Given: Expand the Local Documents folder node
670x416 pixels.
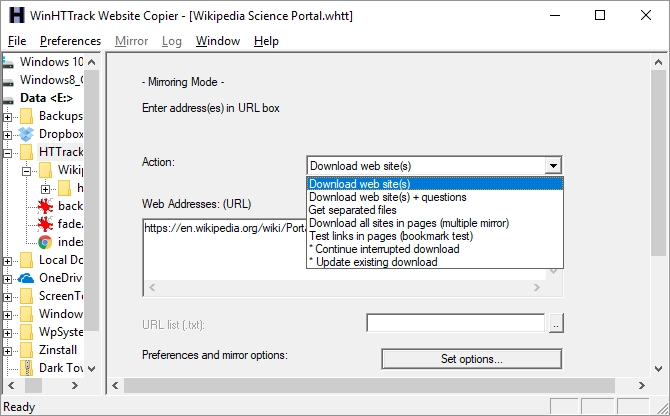Looking at the screenshot, I should pos(8,260).
